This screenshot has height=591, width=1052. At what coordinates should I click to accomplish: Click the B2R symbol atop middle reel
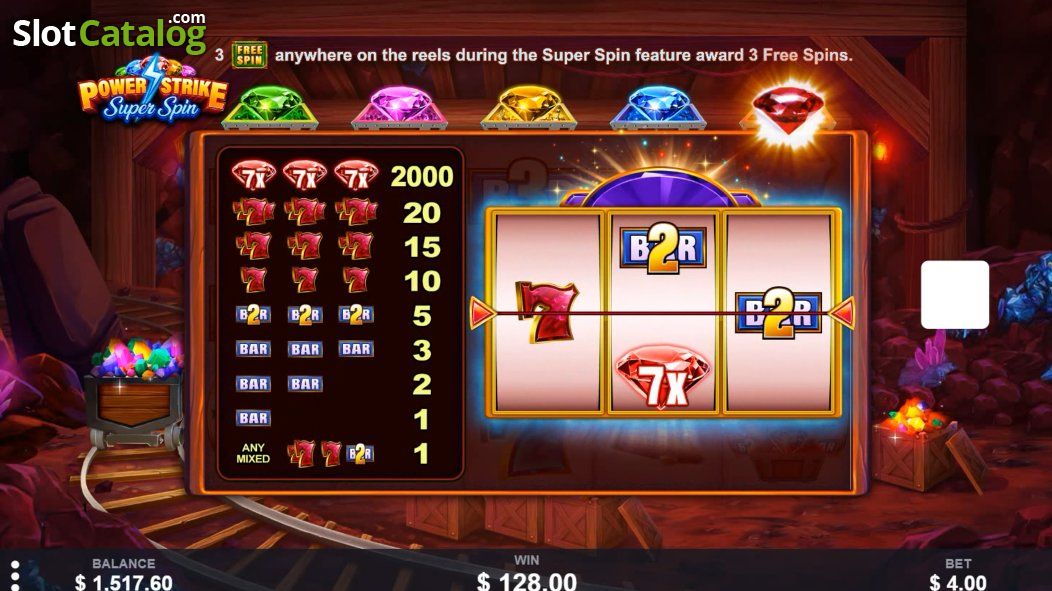663,248
